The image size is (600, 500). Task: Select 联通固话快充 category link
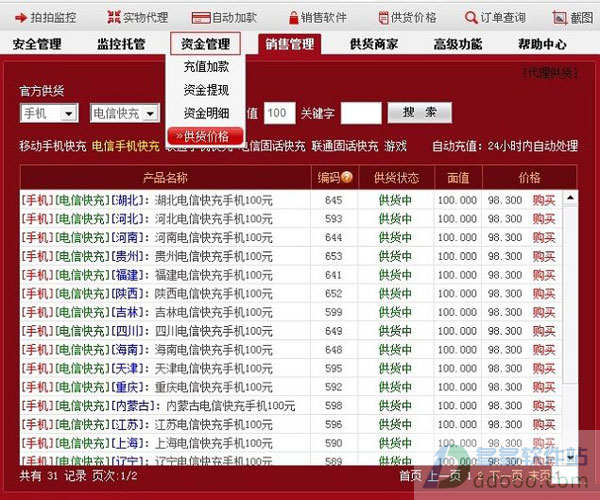click(x=345, y=146)
